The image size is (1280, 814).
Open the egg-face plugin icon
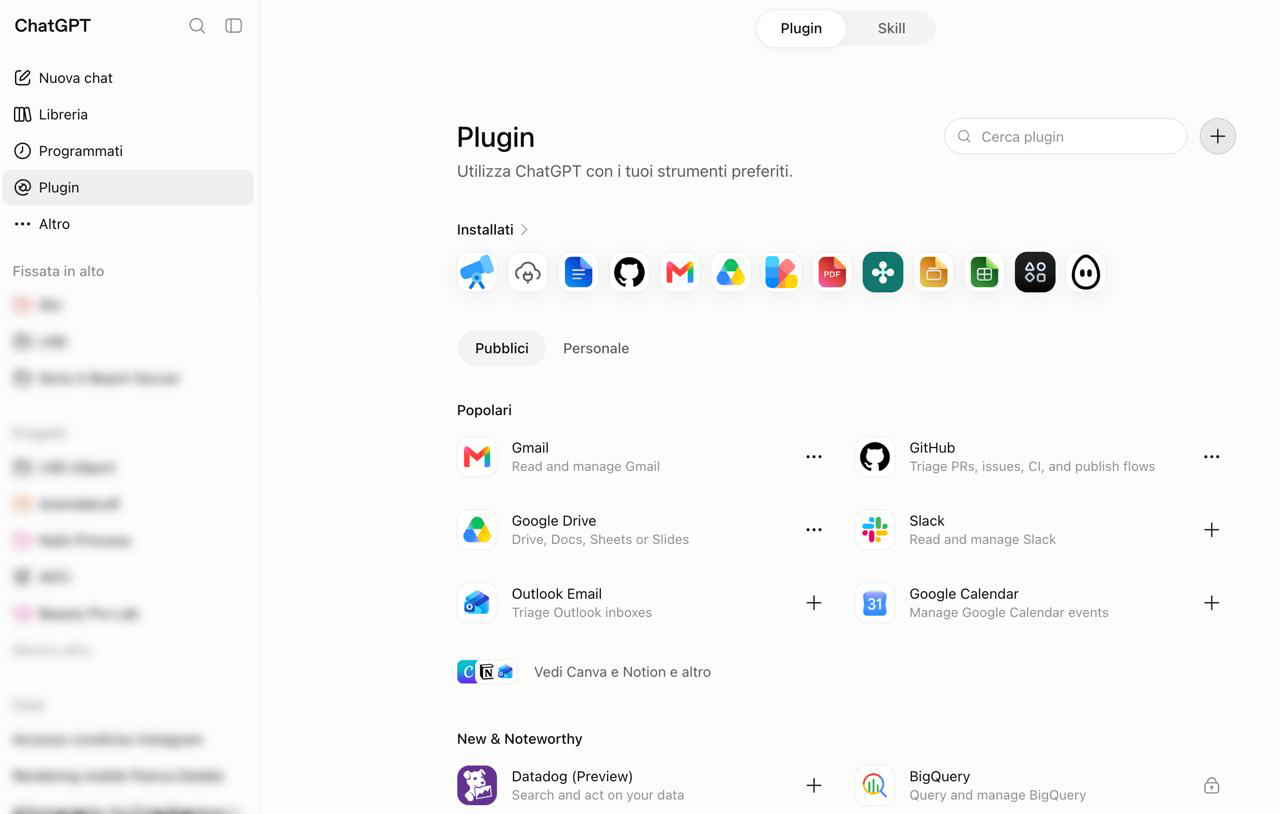coord(1086,272)
